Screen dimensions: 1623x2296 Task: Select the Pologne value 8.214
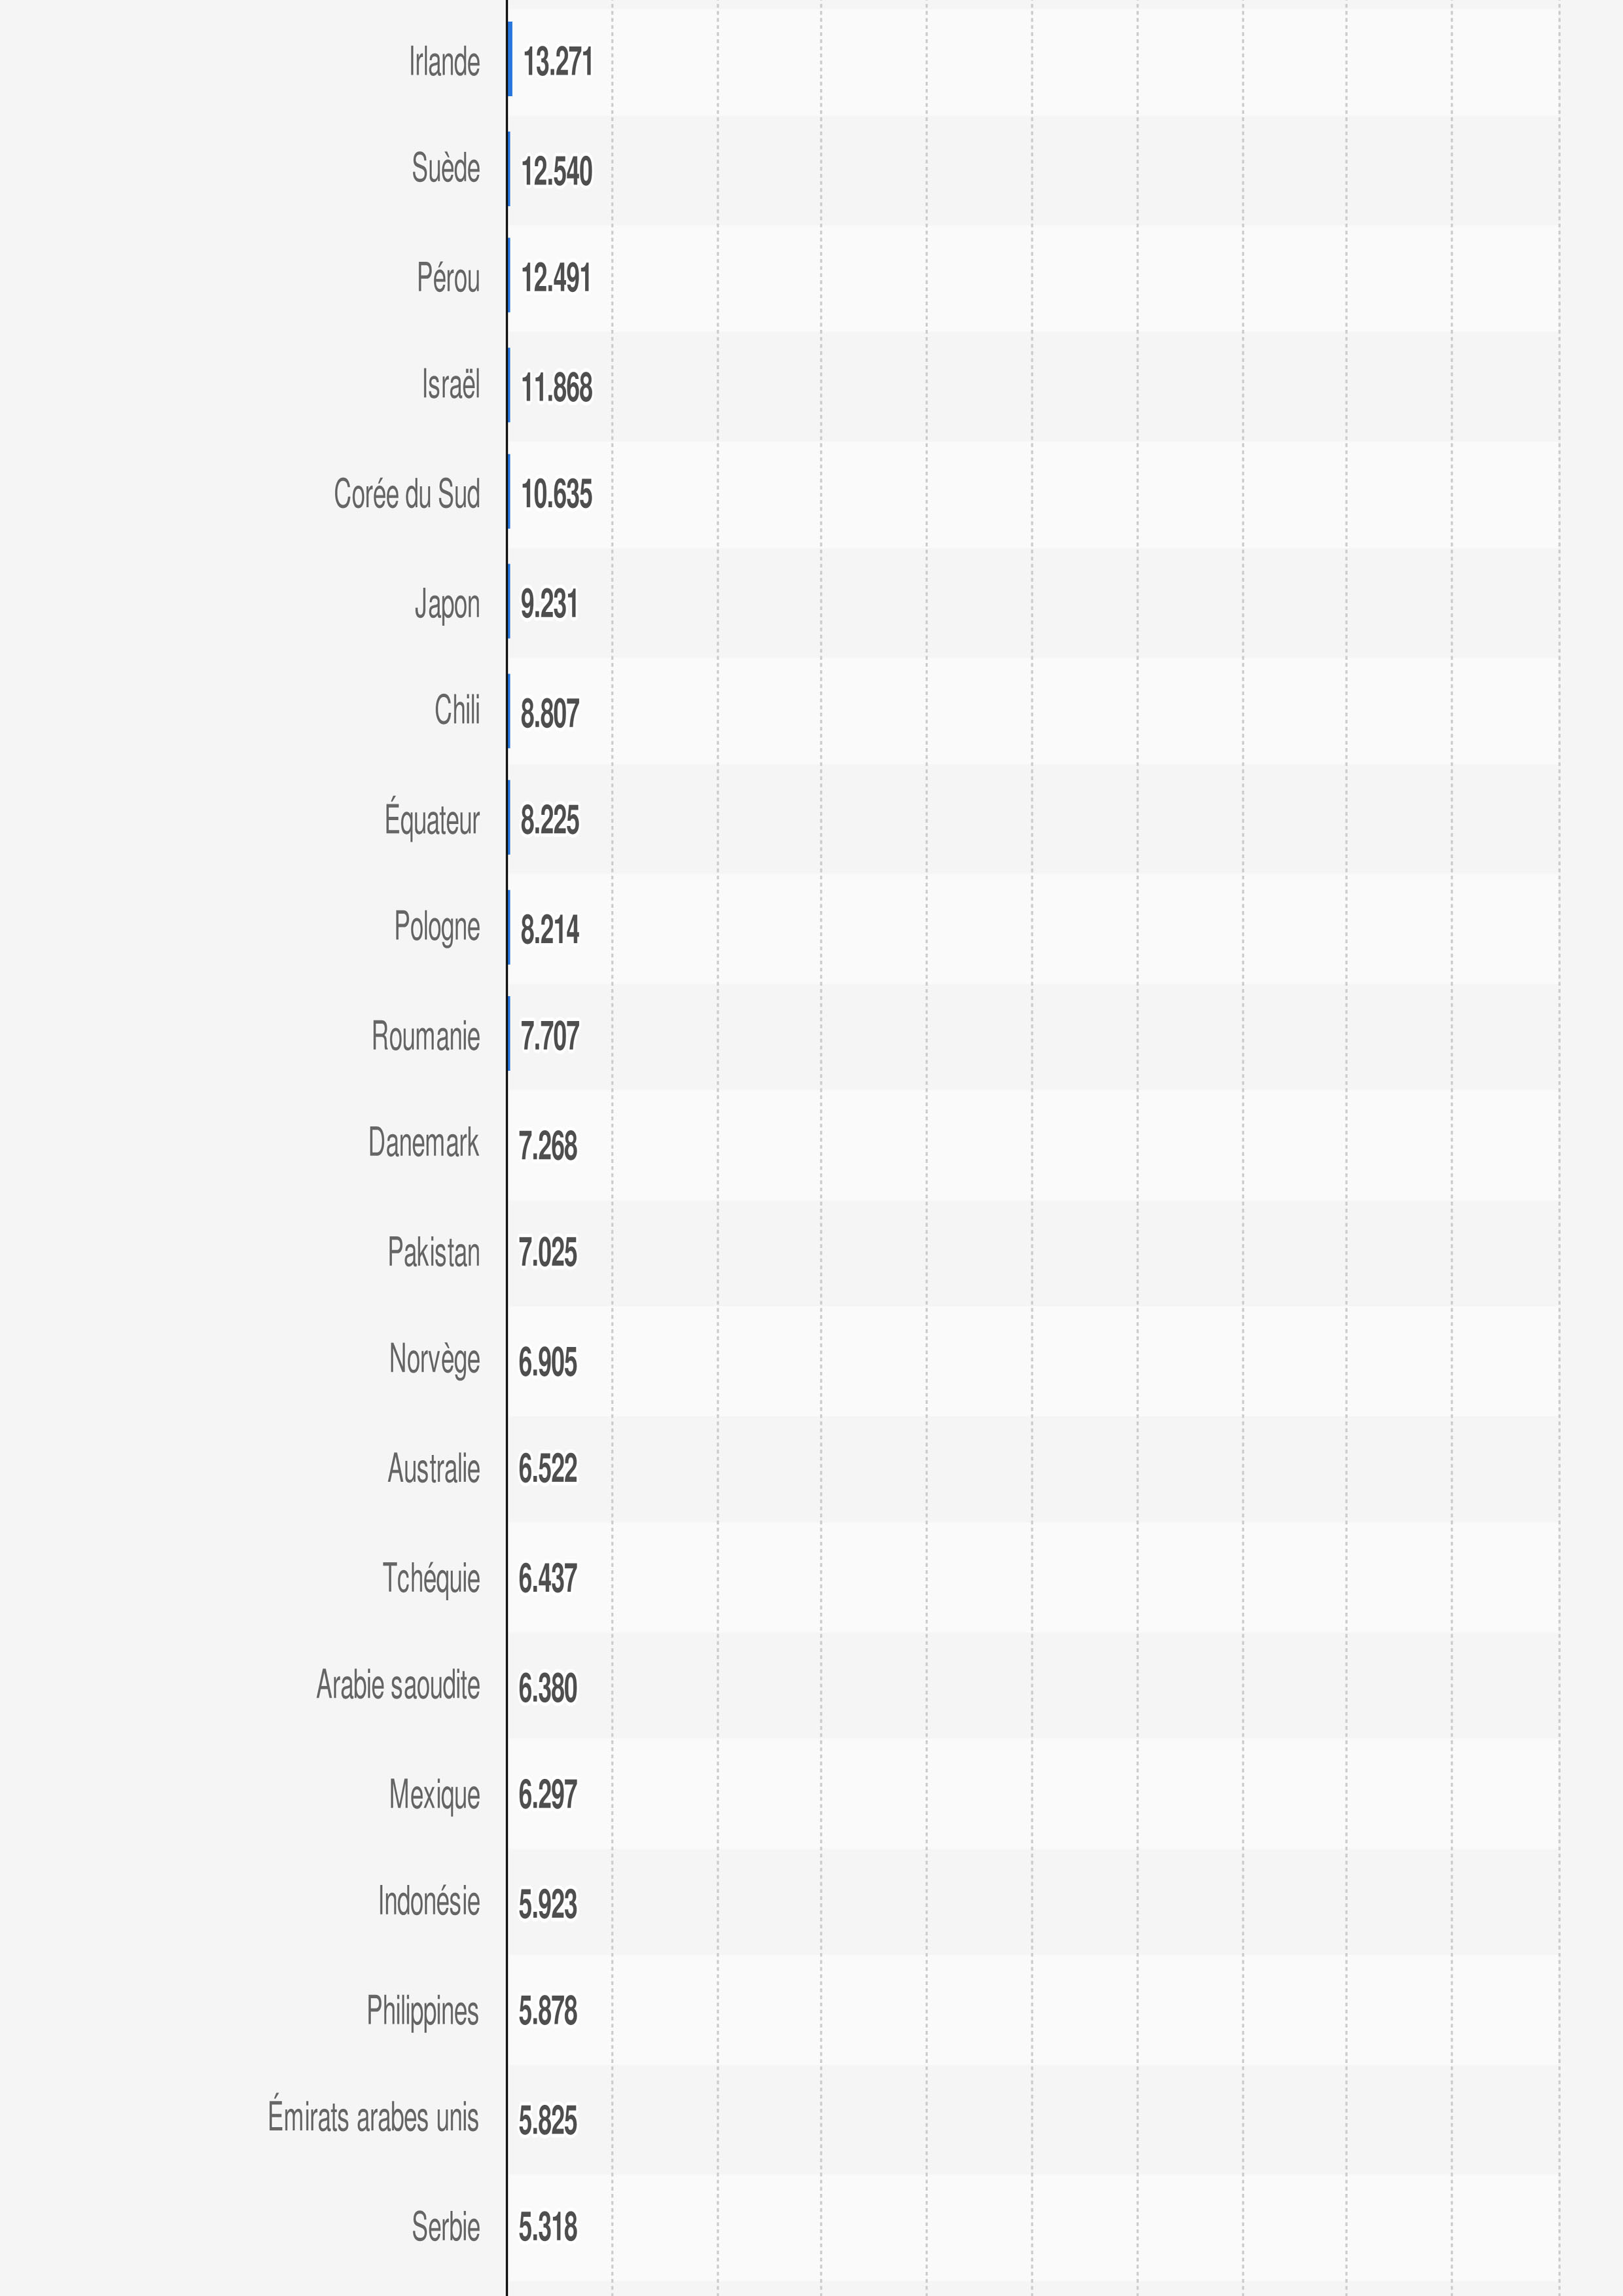click(x=549, y=930)
